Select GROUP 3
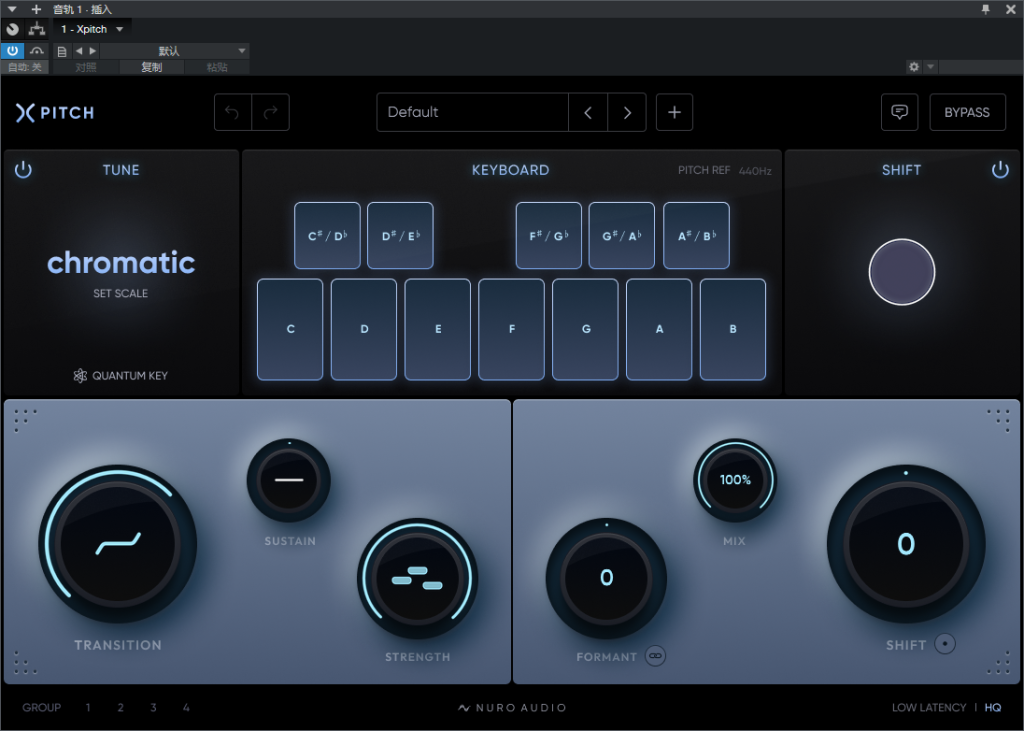The image size is (1024, 731). 153,707
